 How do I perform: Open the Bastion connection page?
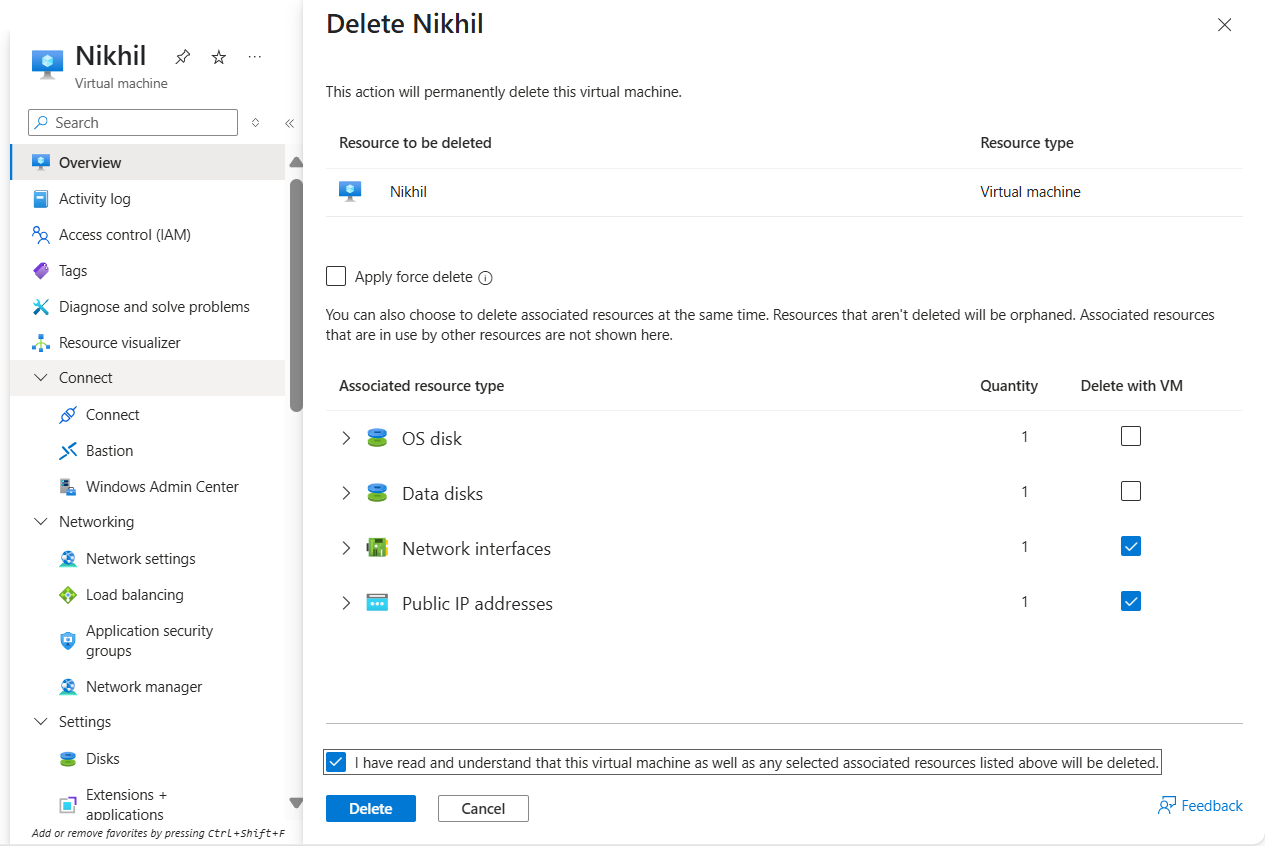(148, 451)
